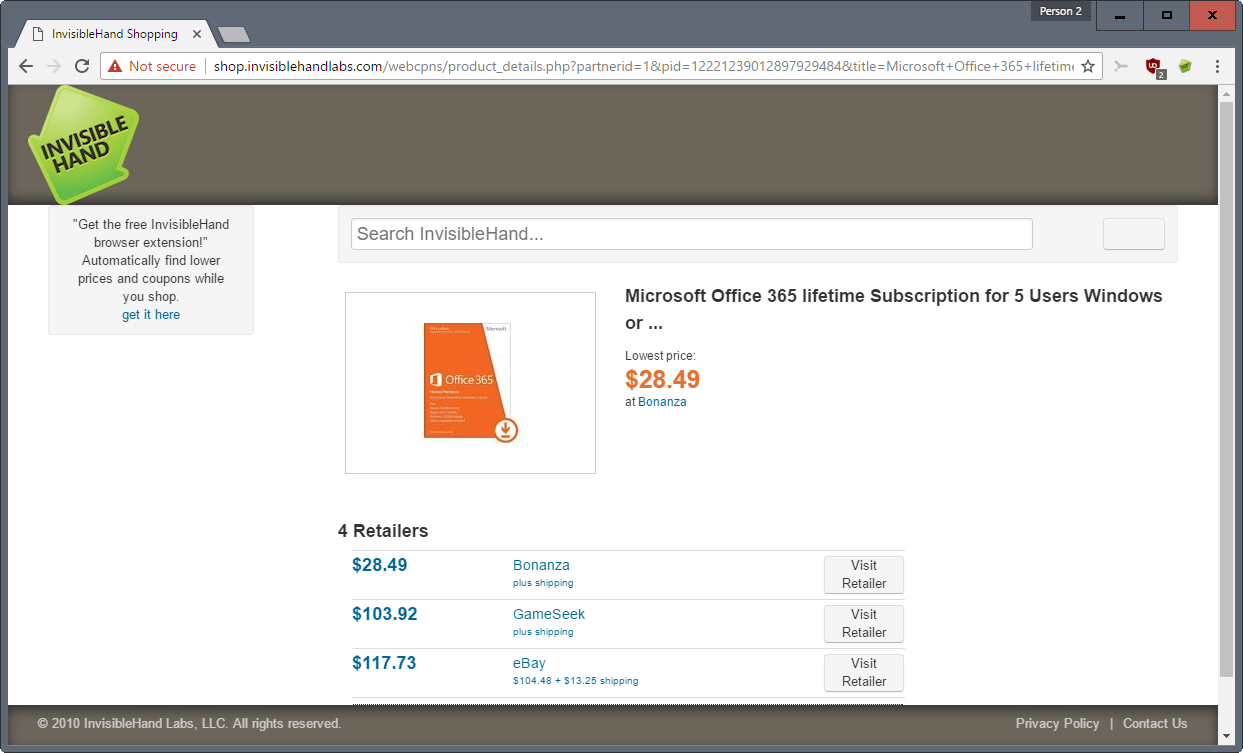The width and height of the screenshot is (1243, 753).
Task: Open a new browser tab
Action: [x=234, y=35]
